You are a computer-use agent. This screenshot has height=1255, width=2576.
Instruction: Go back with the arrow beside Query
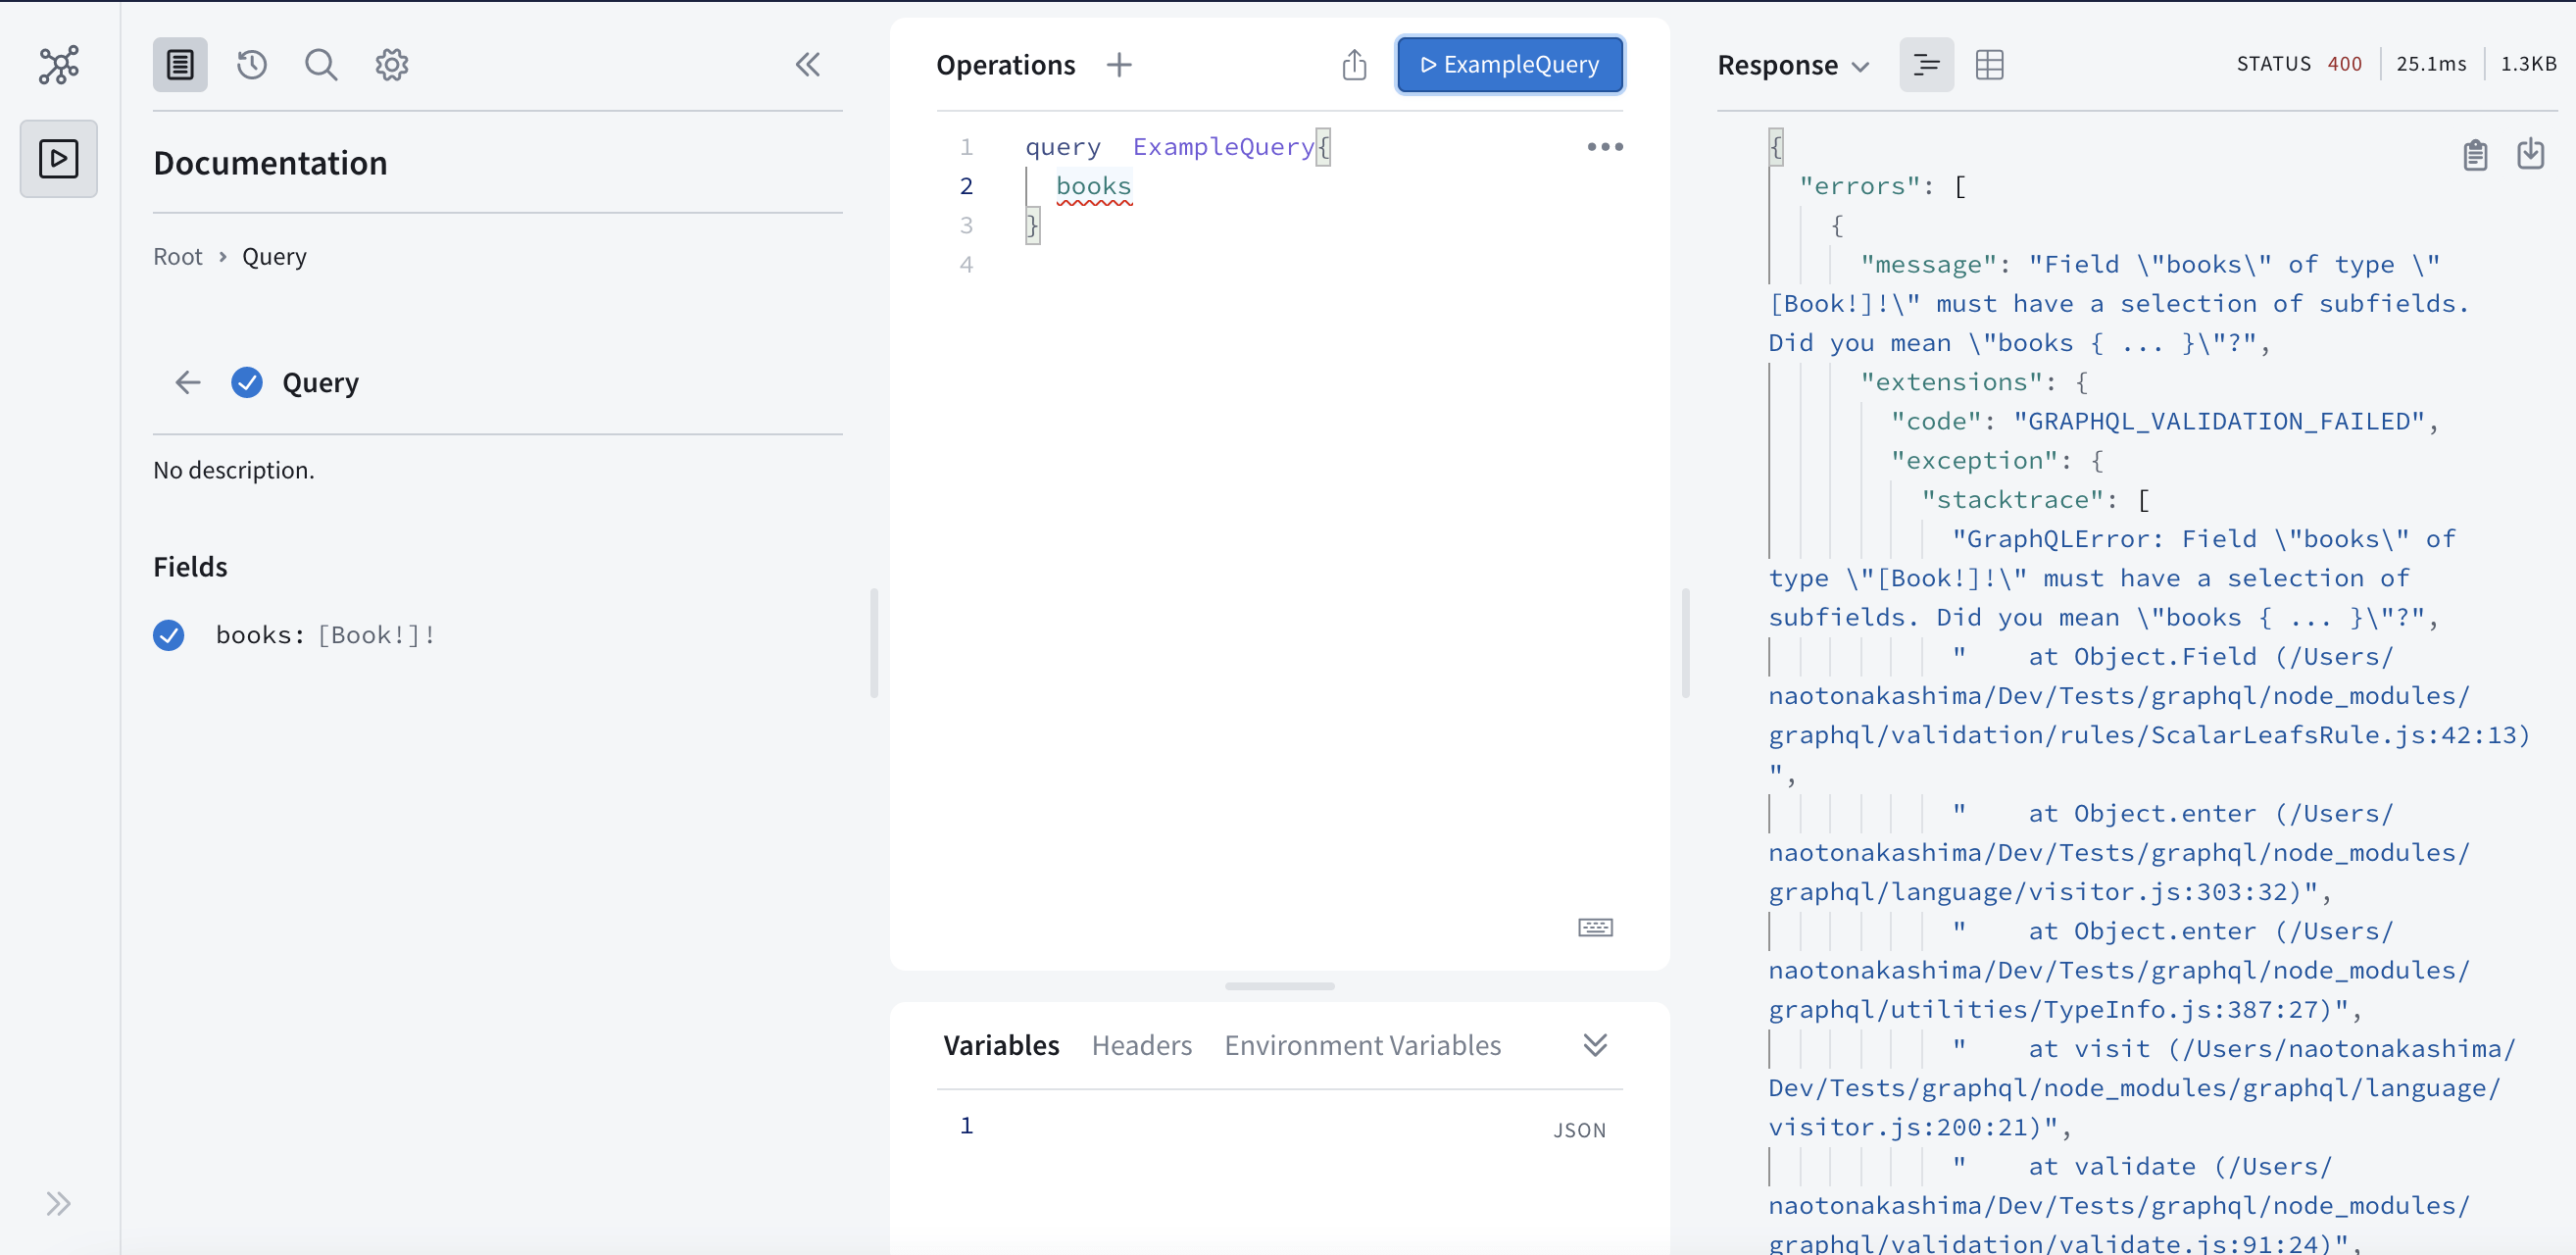[188, 382]
